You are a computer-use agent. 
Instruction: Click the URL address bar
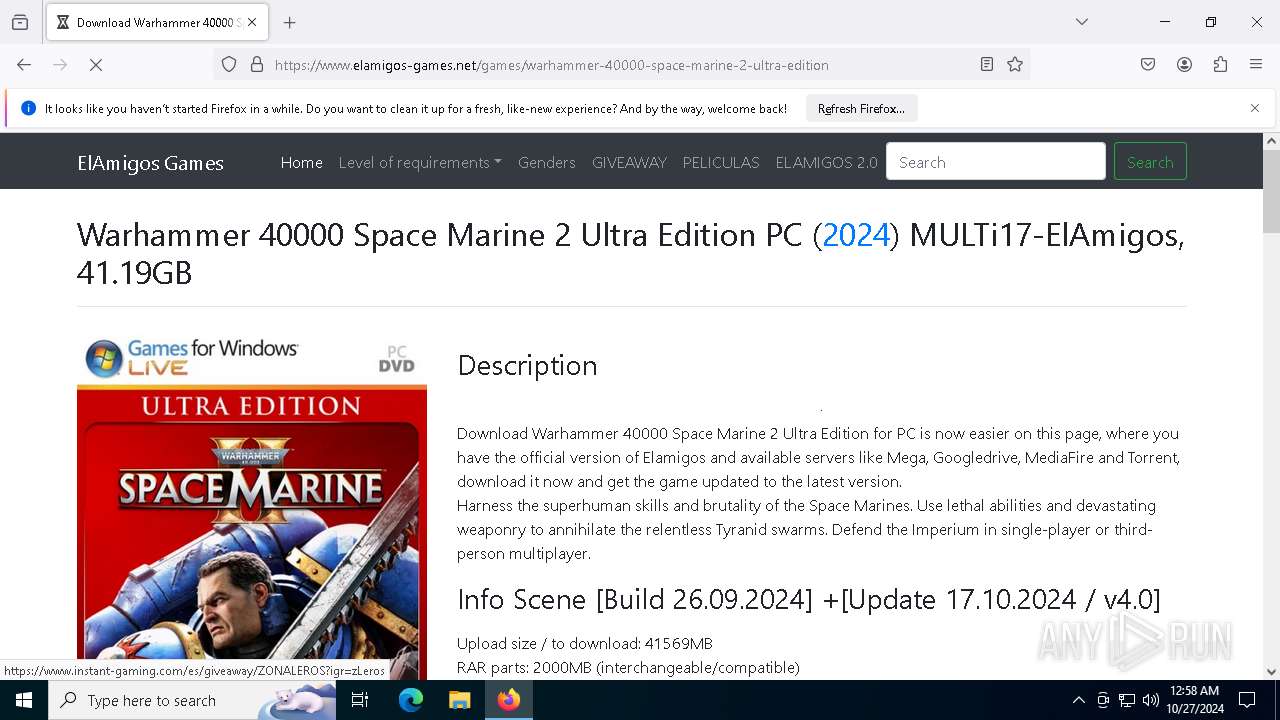(620, 65)
